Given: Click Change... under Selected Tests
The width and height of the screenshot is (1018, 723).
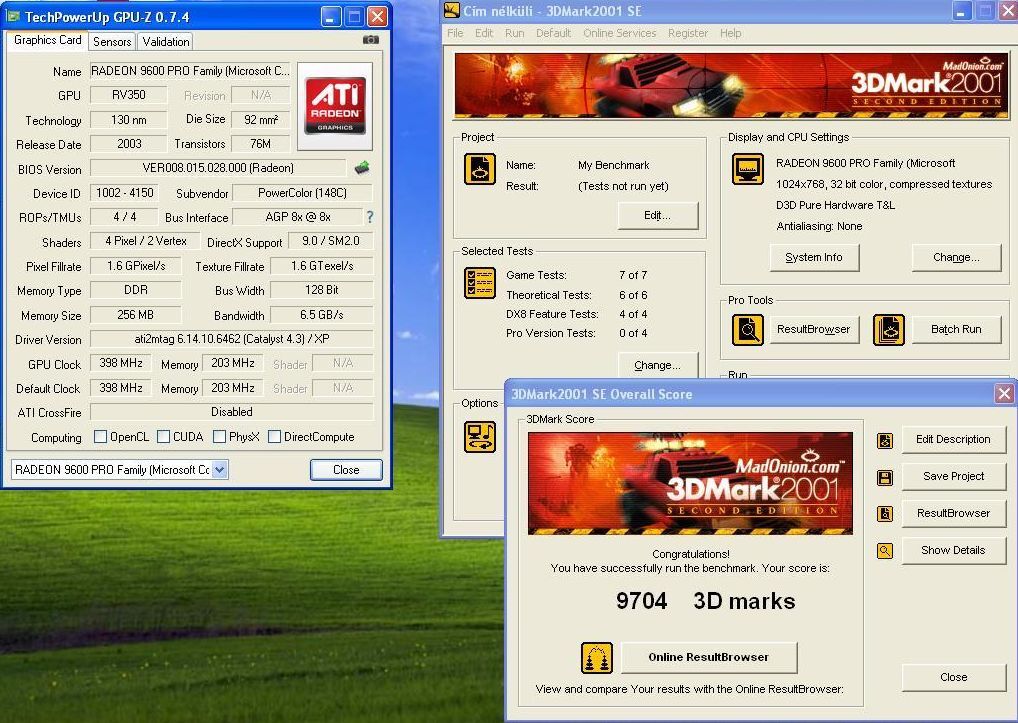Looking at the screenshot, I should pyautogui.click(x=658, y=365).
